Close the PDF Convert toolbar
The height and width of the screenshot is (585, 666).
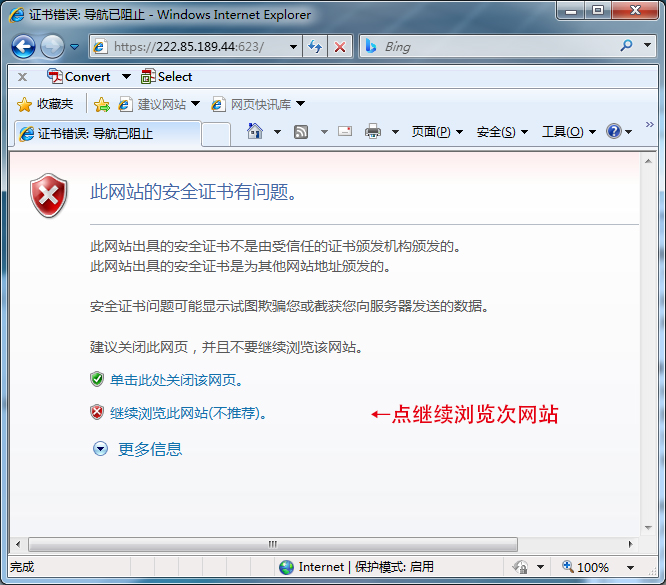(x=23, y=77)
